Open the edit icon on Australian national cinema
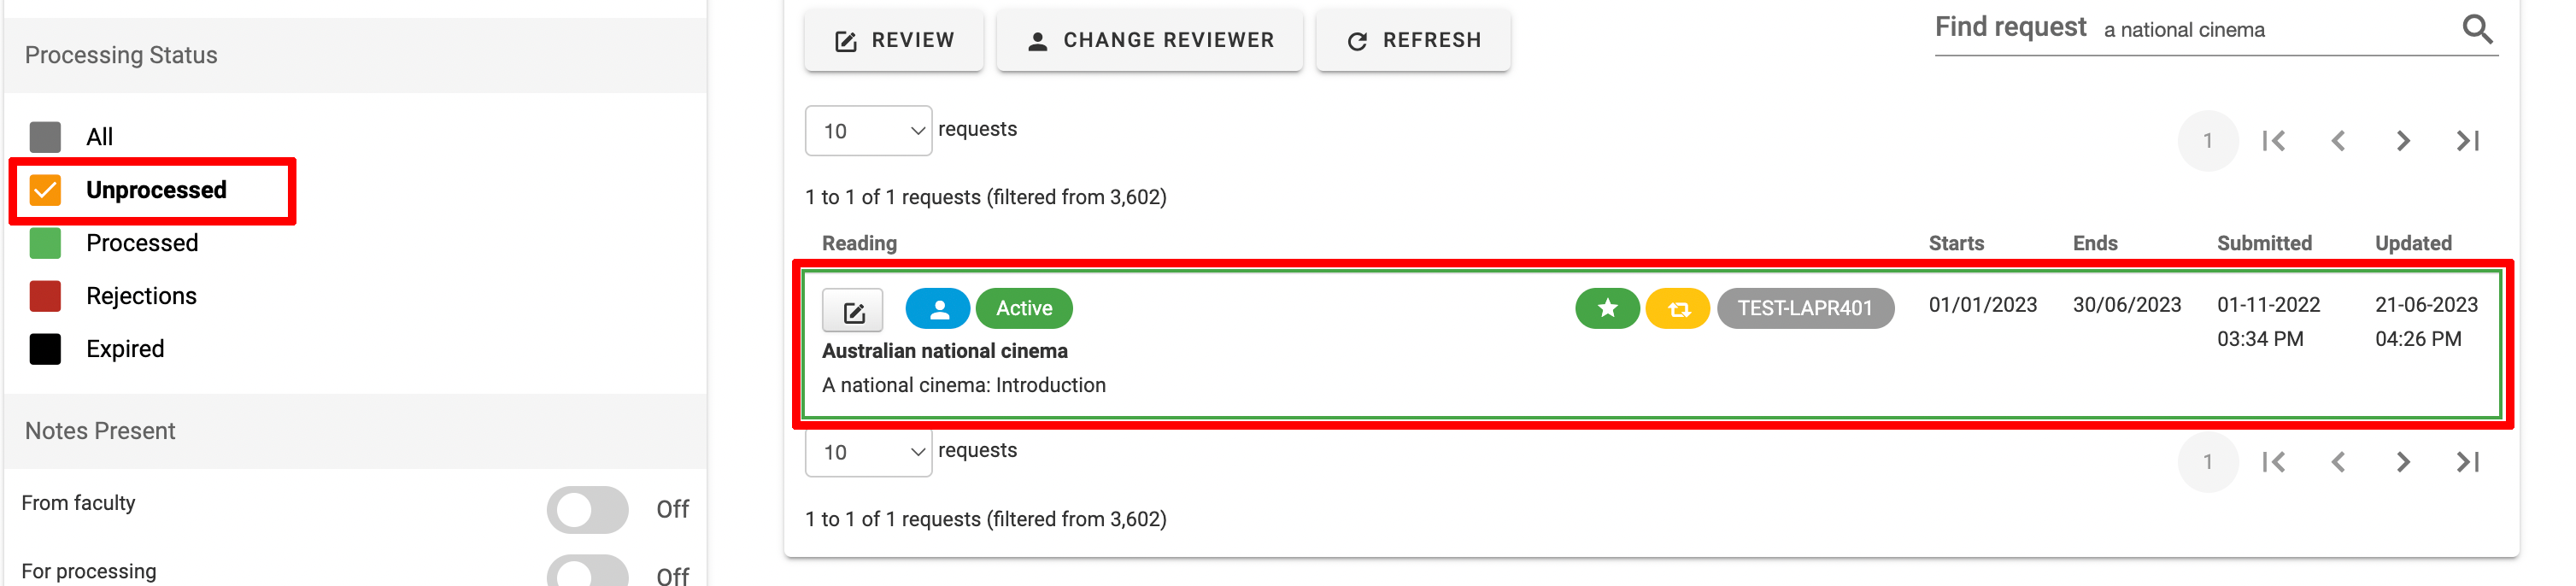This screenshot has width=2576, height=586. point(852,311)
